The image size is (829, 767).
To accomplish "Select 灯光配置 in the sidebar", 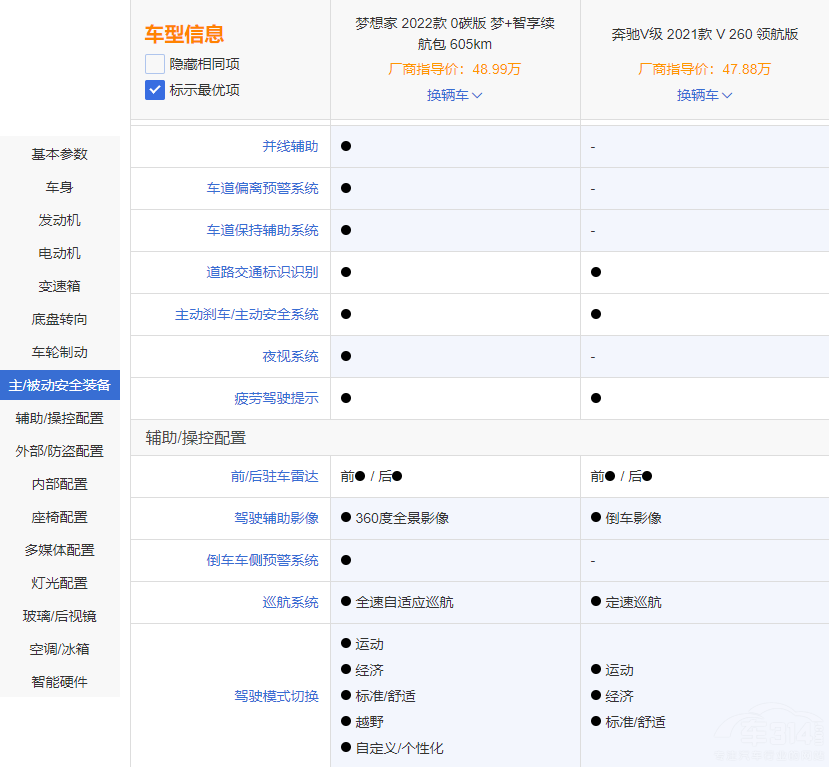I will pos(60,583).
